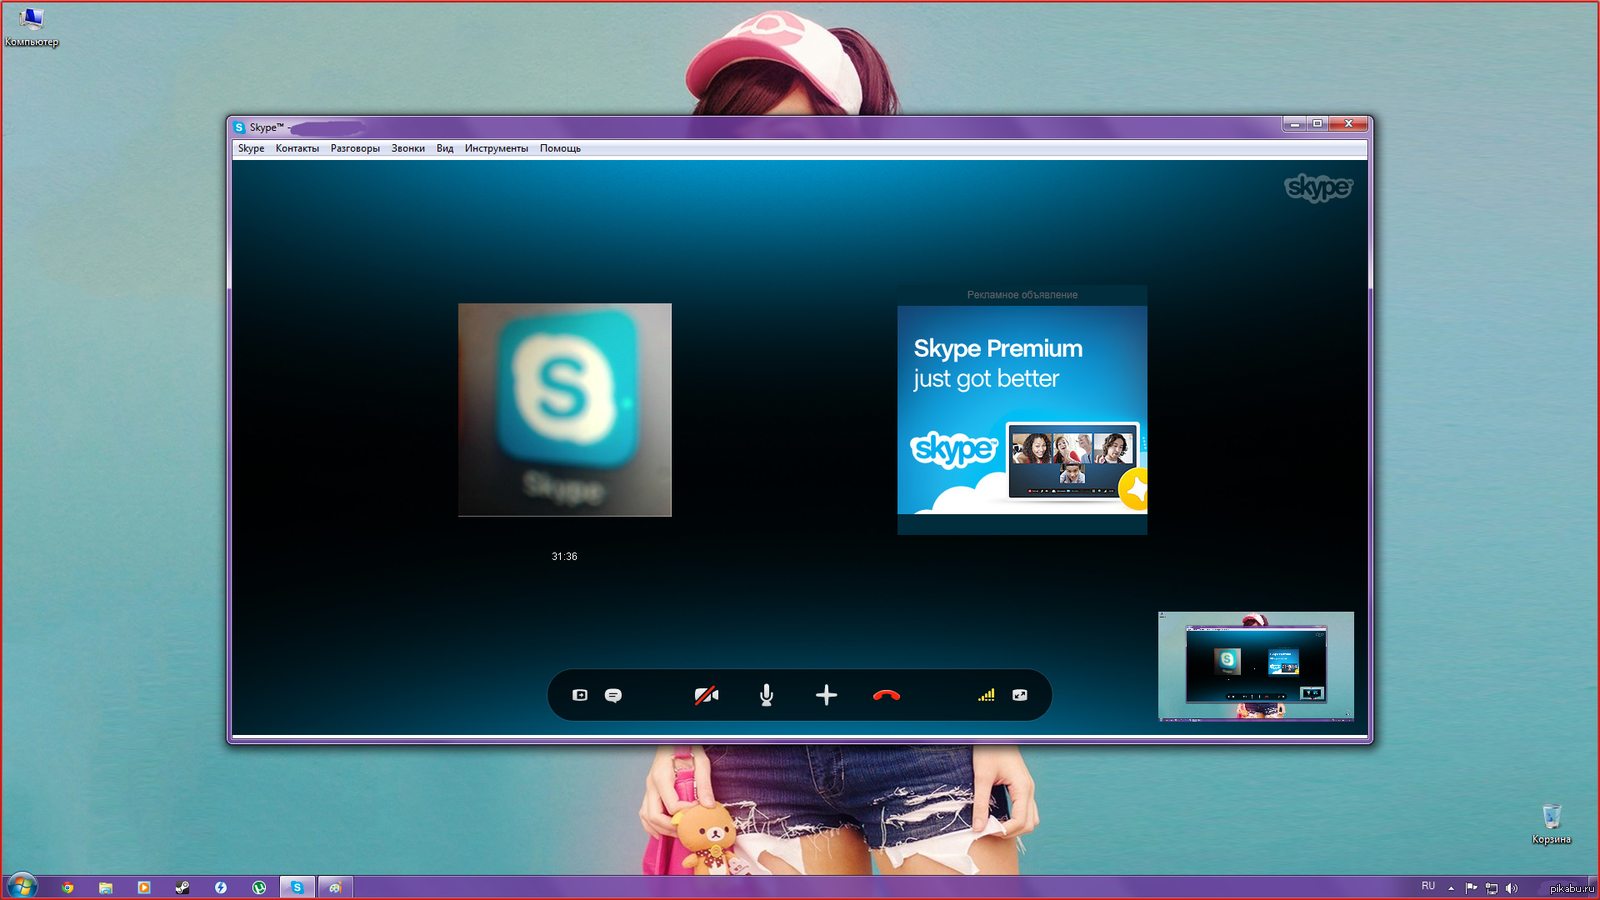Open the volume speaker tray icon
This screenshot has width=1600, height=900.
tap(1511, 887)
